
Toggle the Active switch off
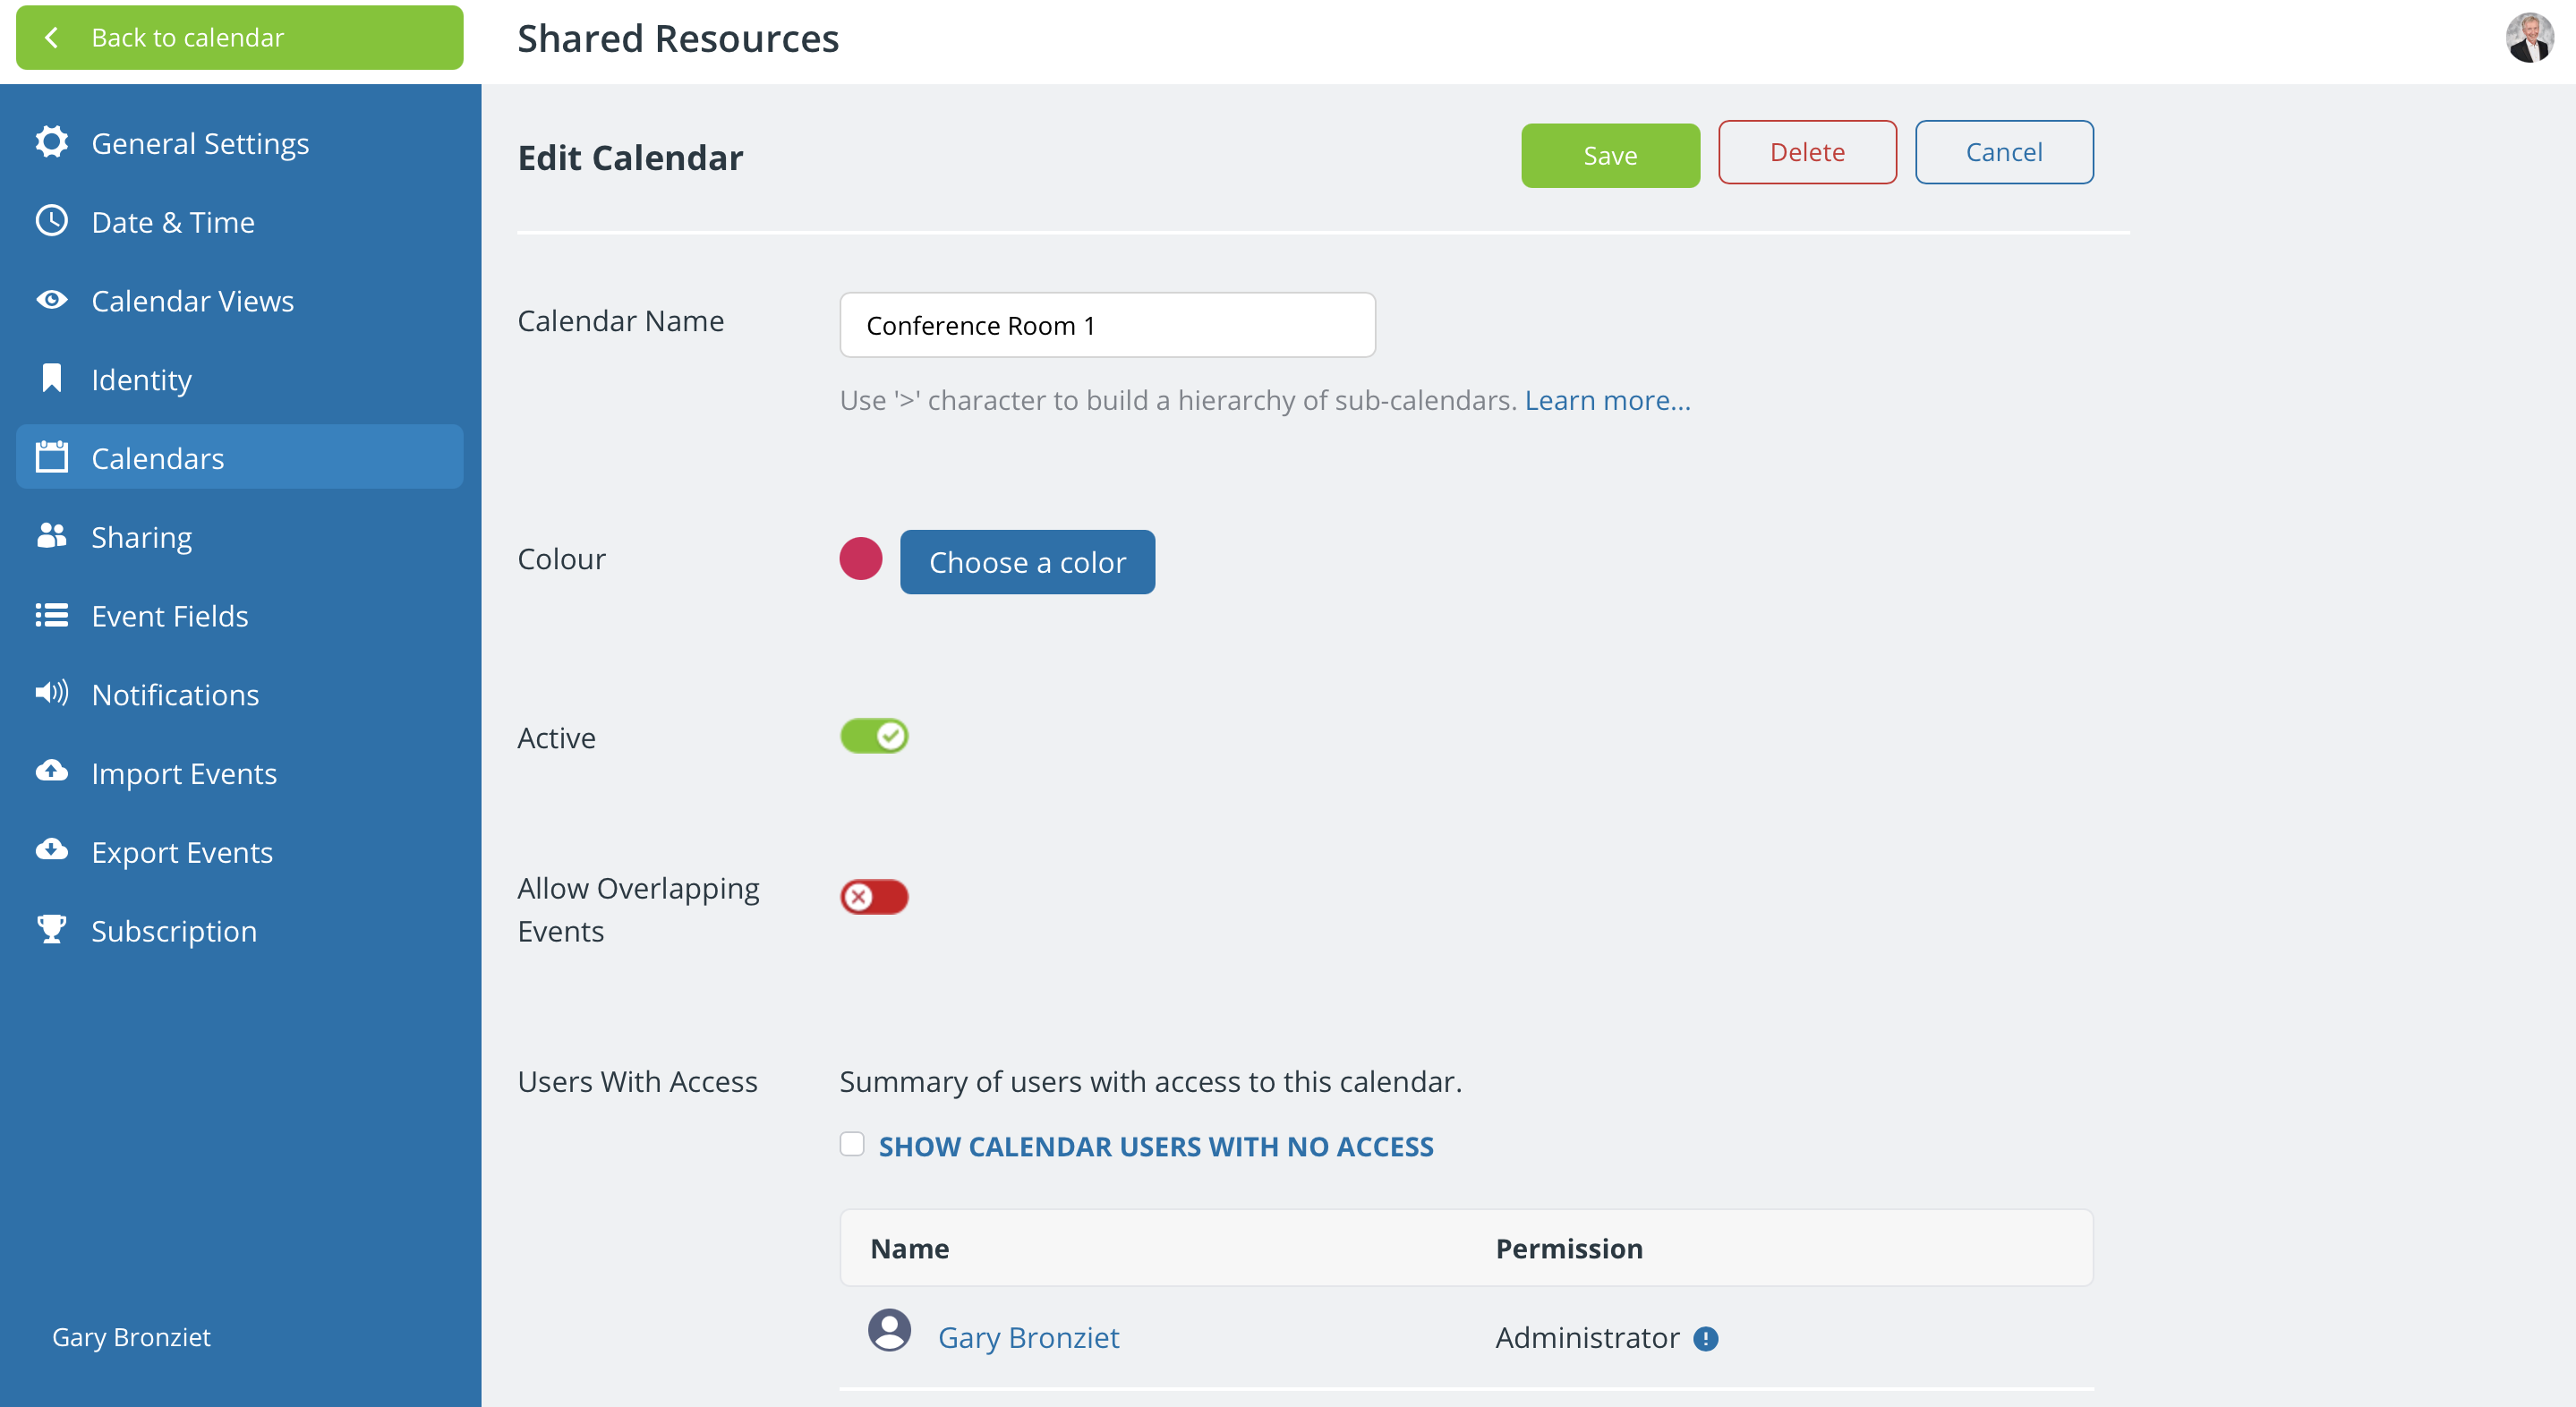coord(874,737)
